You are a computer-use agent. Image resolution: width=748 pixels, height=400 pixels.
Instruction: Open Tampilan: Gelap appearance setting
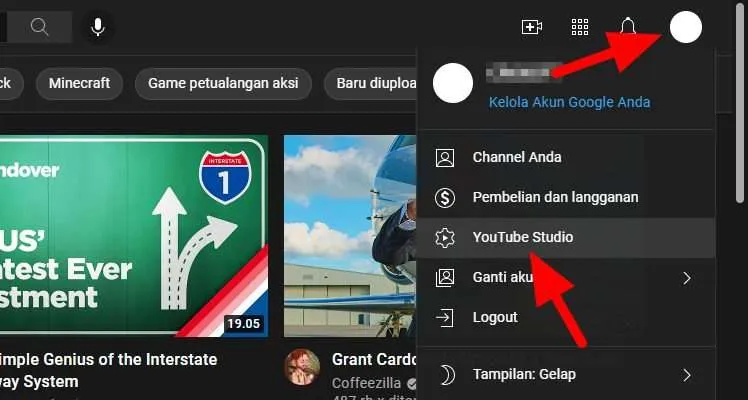[x=566, y=375]
